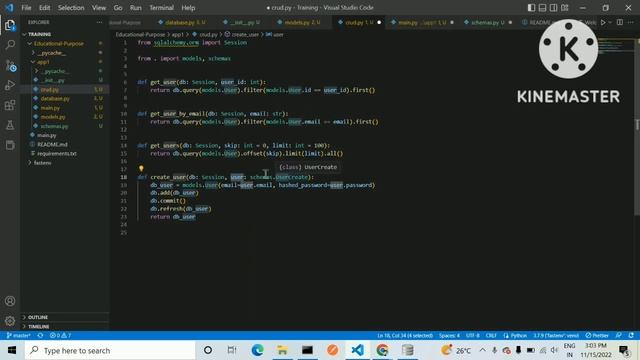Change indentation via Spaces: 4

point(449,336)
